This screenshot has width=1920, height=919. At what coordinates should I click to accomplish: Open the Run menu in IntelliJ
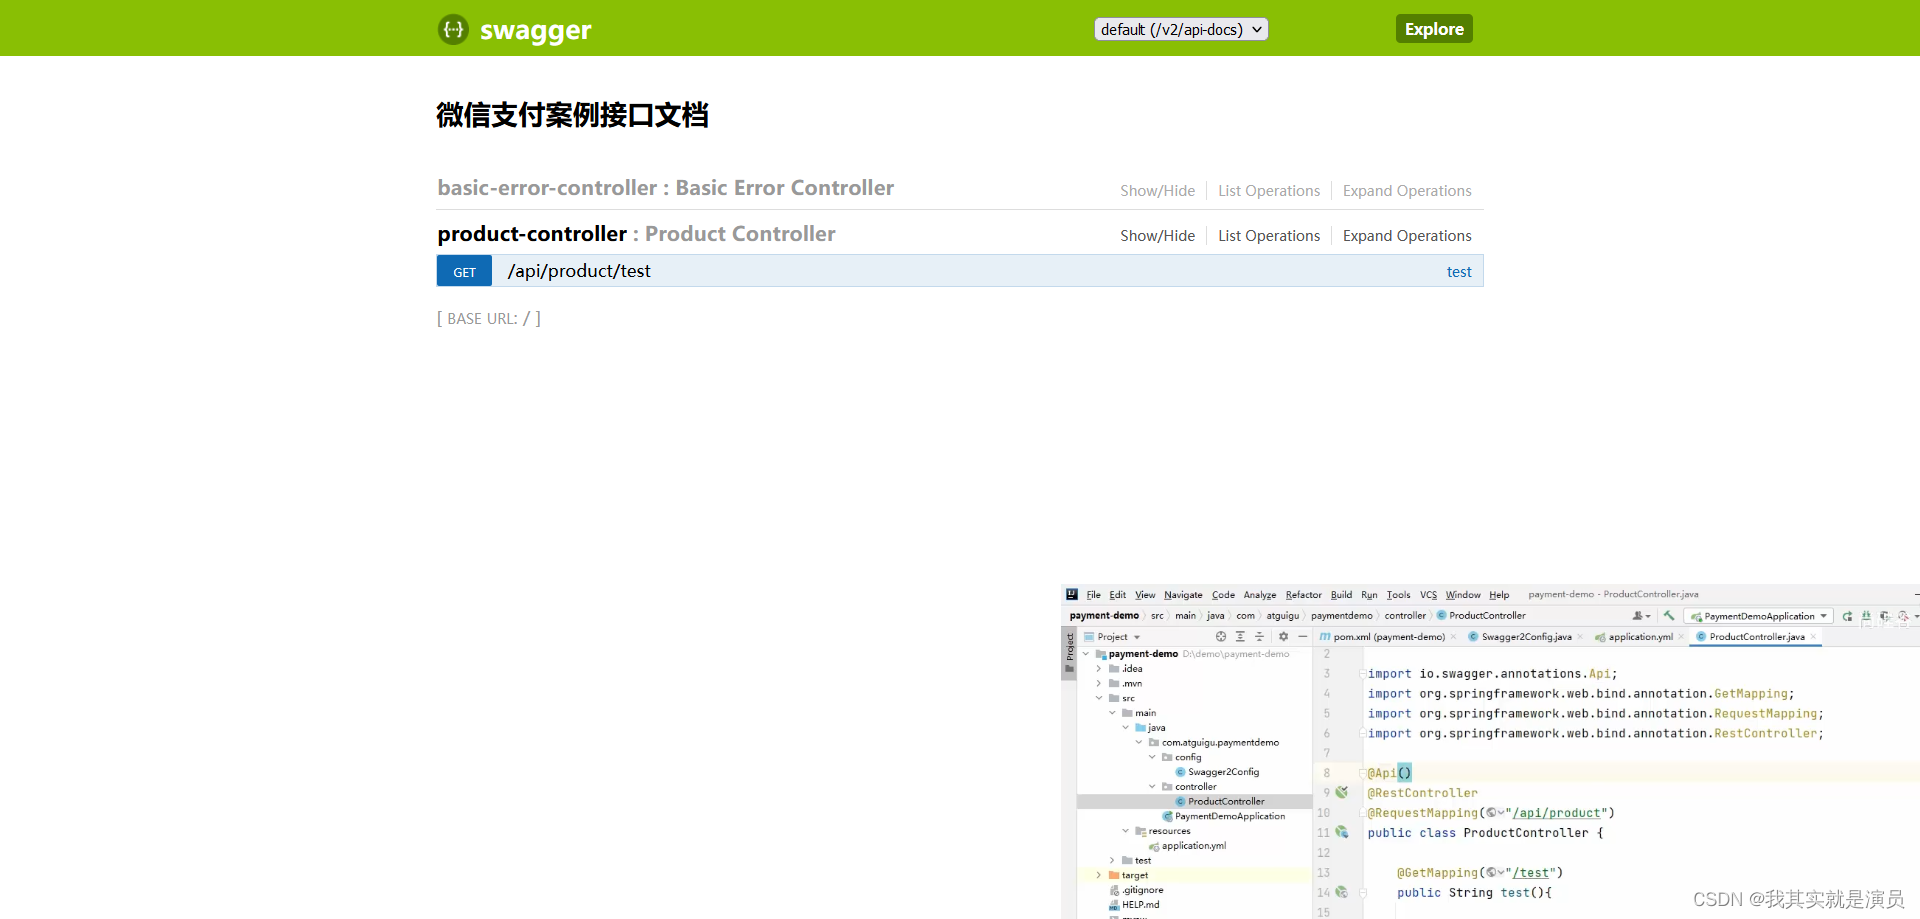pyautogui.click(x=1369, y=595)
